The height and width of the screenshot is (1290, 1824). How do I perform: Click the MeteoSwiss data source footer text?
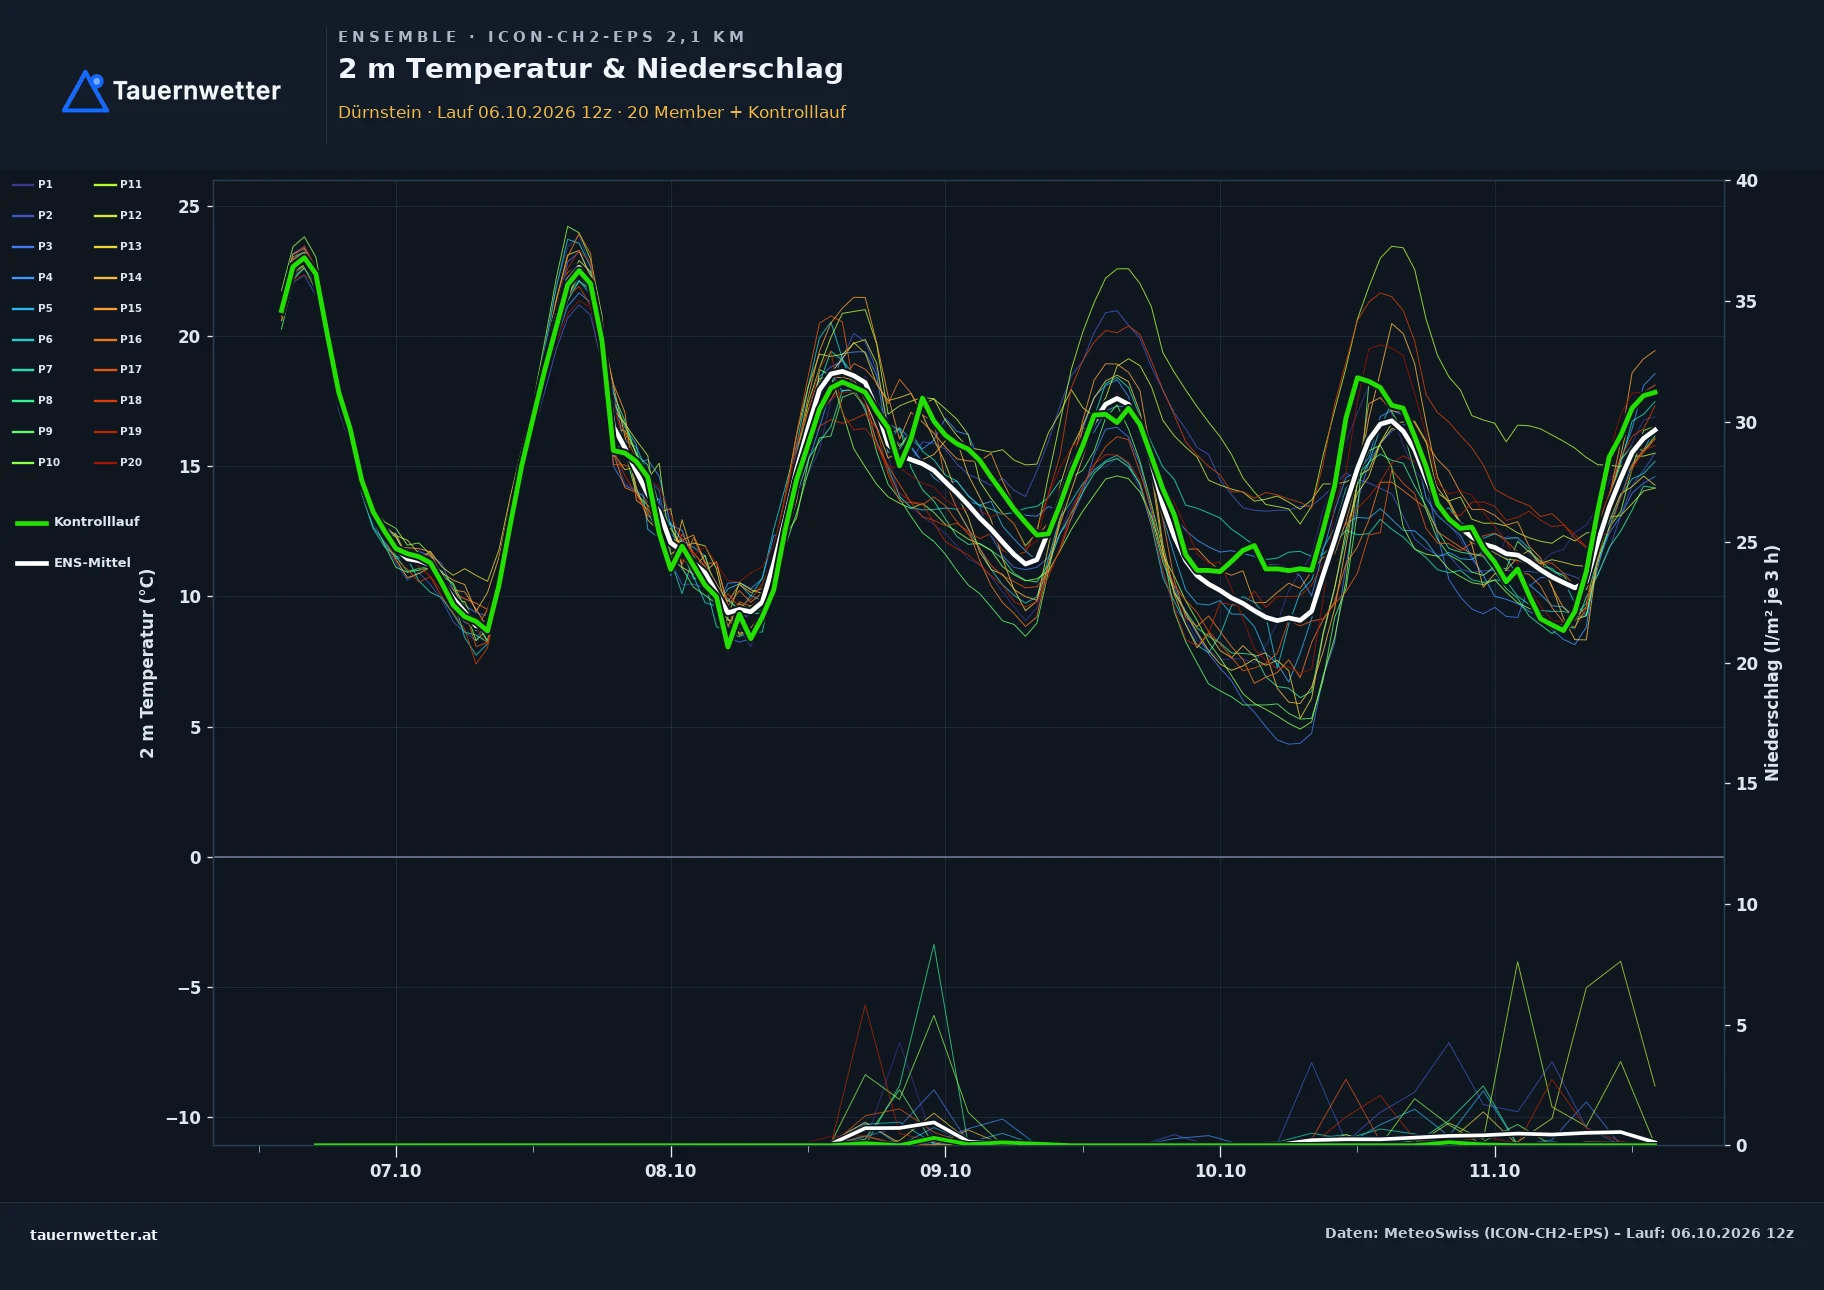[1559, 1233]
